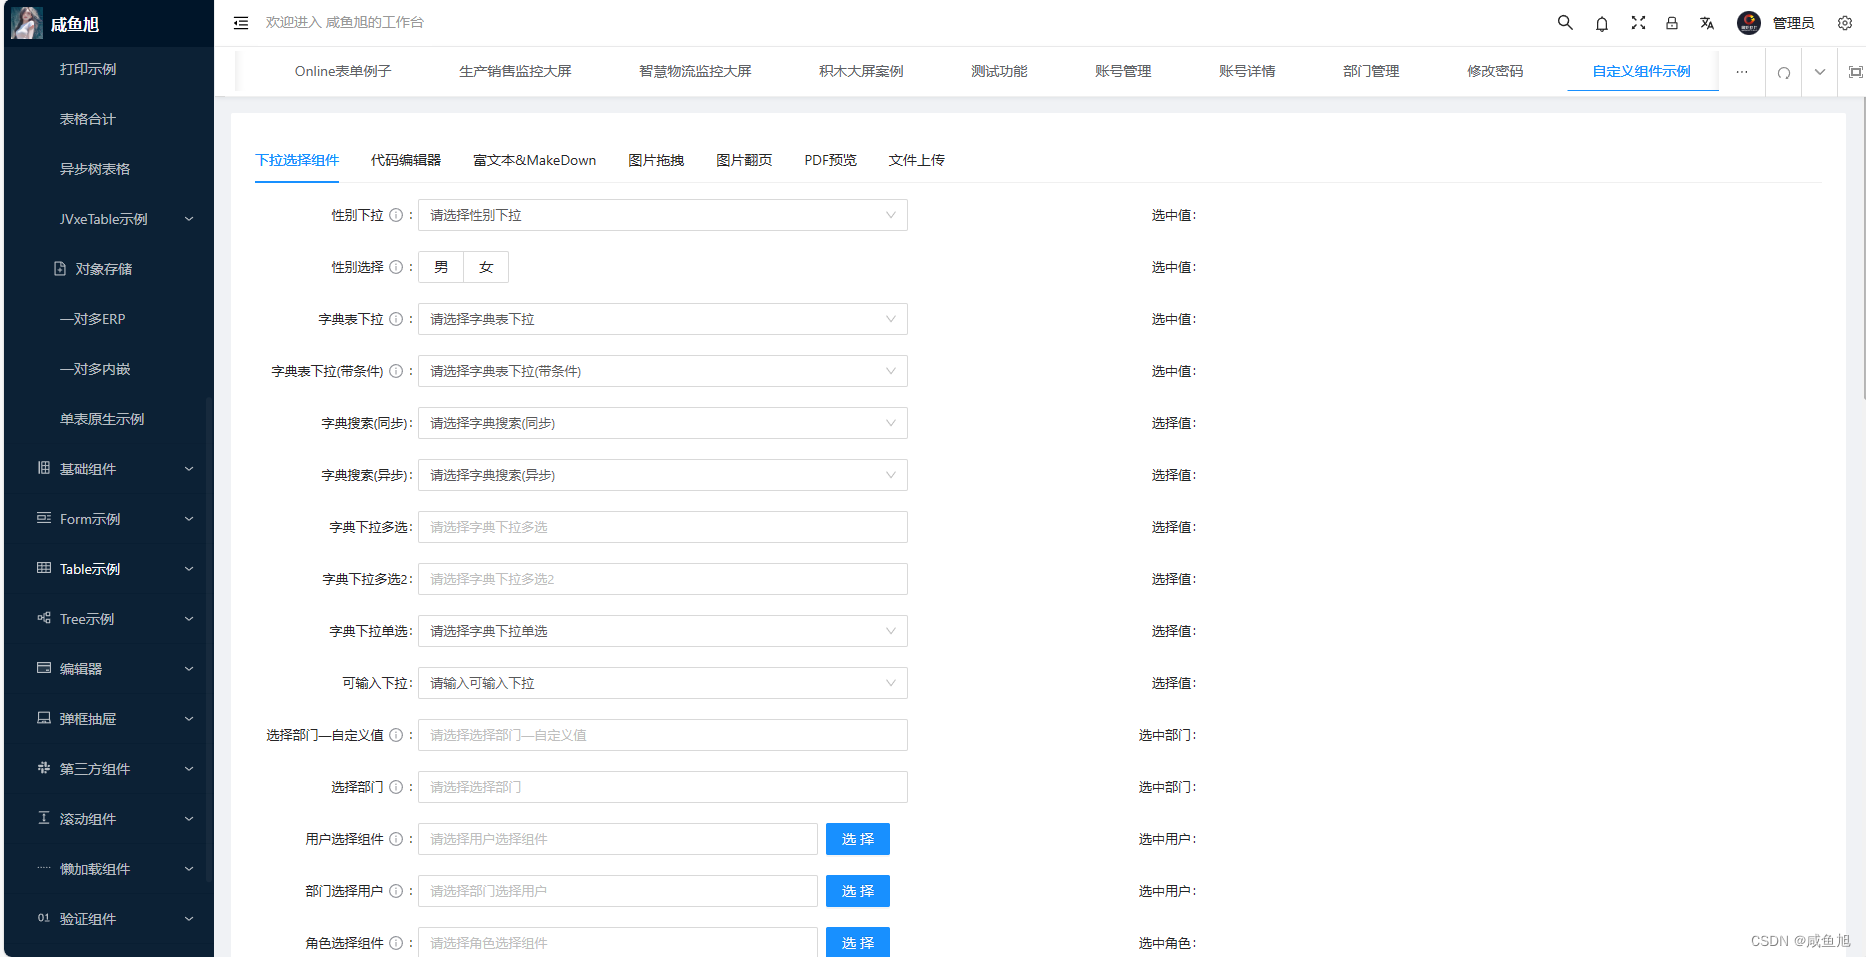Open the 字典表下拉 dropdown
The height and width of the screenshot is (957, 1866).
click(x=663, y=319)
